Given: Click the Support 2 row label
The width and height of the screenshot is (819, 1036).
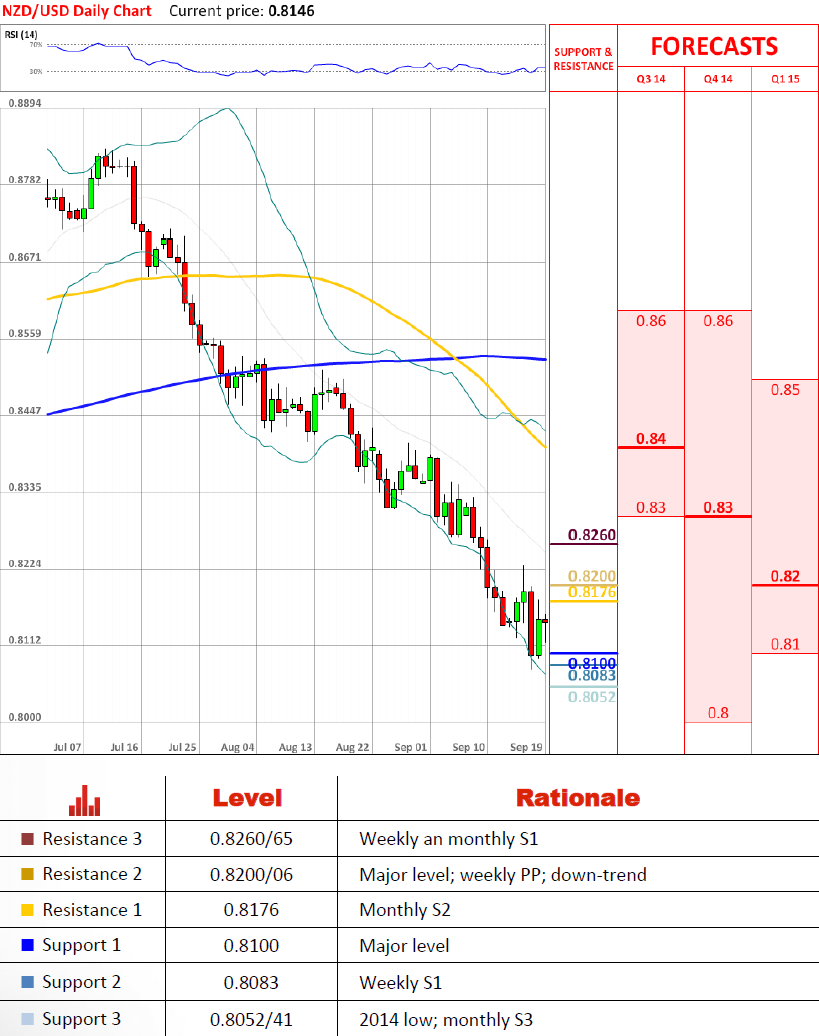Looking at the screenshot, I should (81, 982).
